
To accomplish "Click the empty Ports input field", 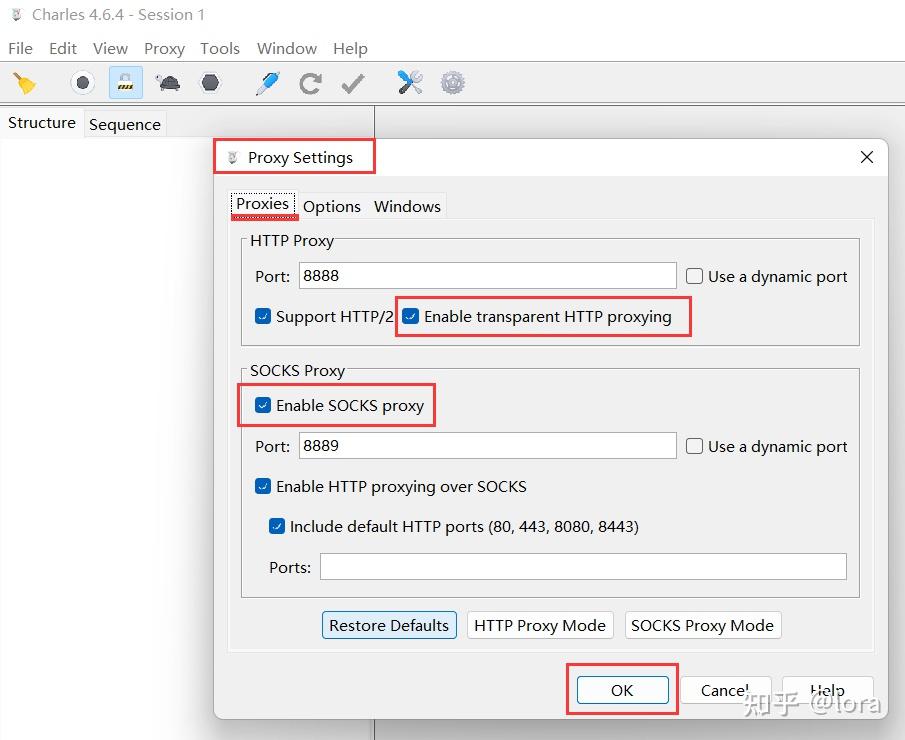I will pos(583,567).
